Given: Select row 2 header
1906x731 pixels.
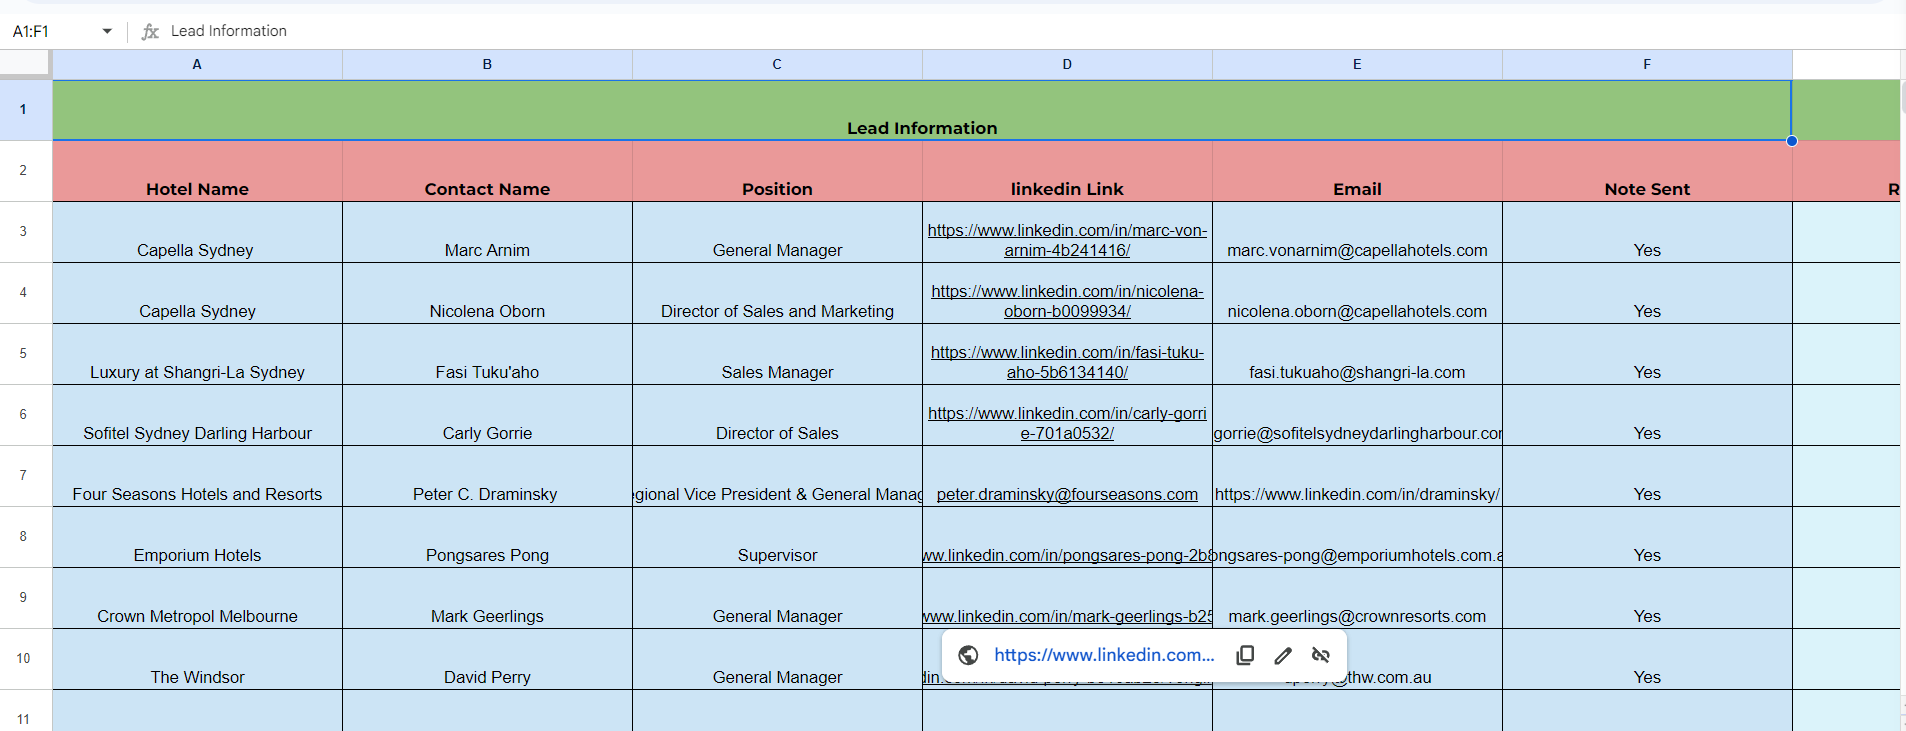Looking at the screenshot, I should (x=25, y=171).
